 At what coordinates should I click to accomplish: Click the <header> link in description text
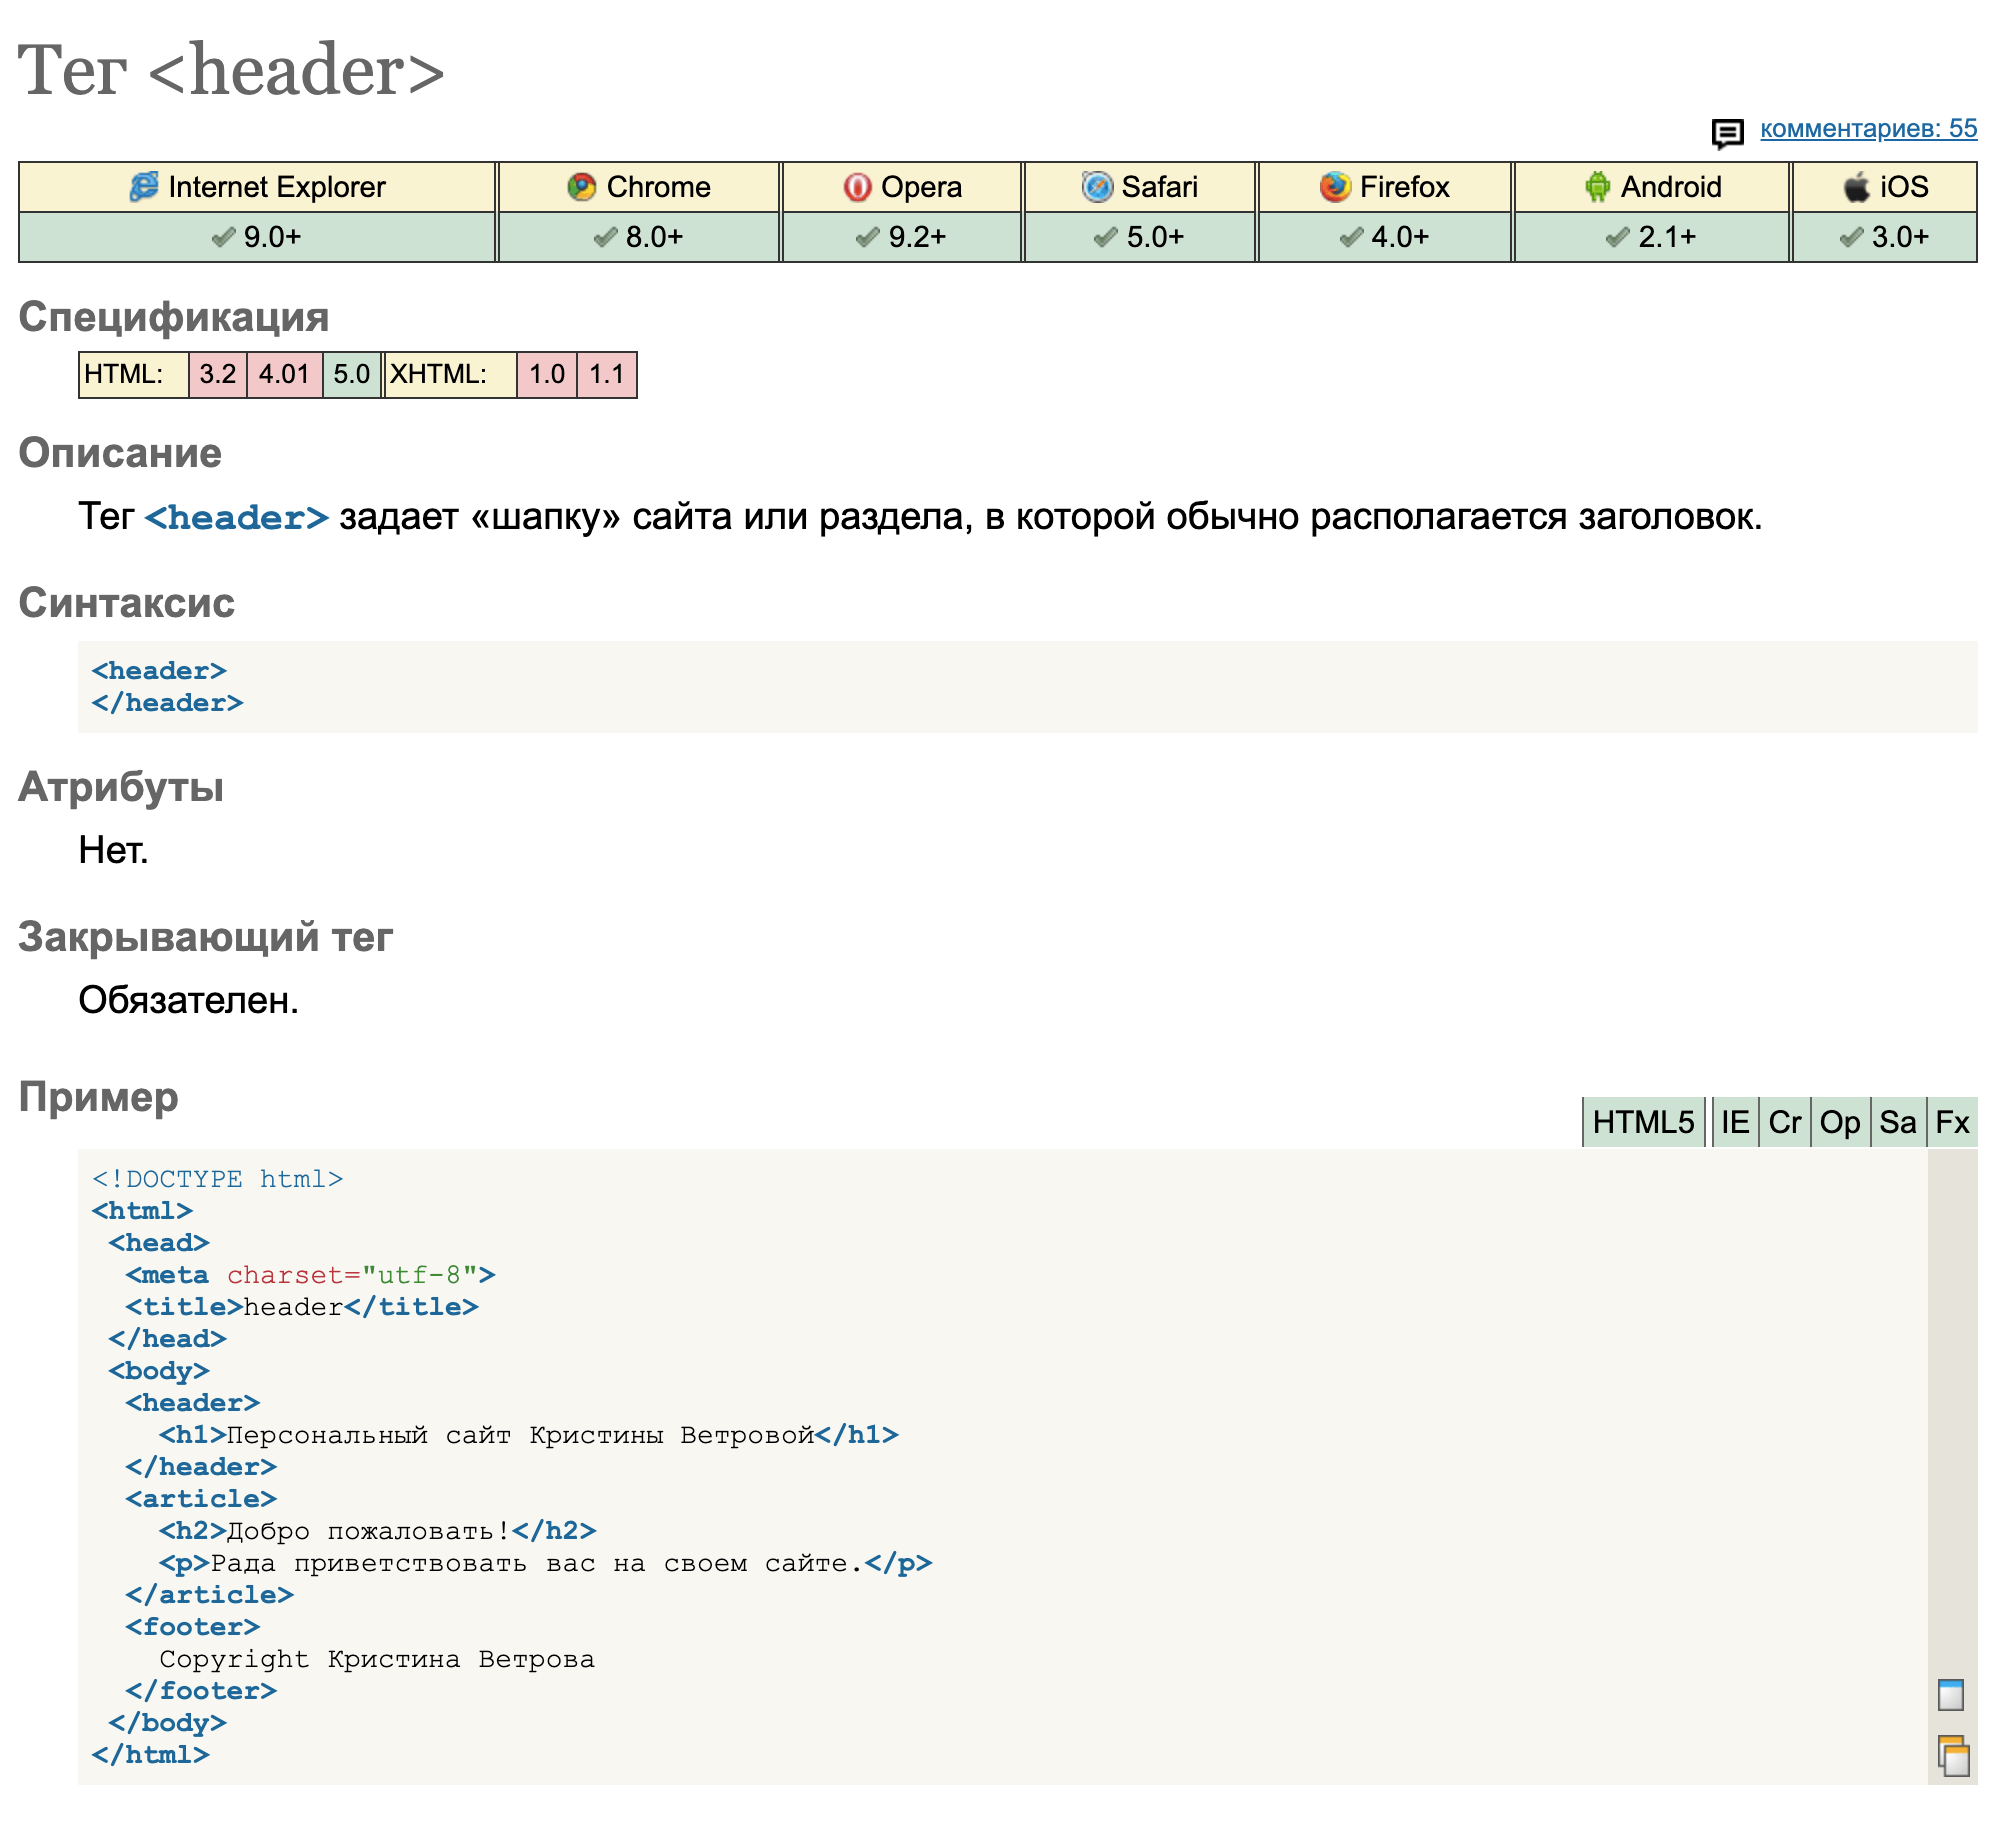coord(237,517)
